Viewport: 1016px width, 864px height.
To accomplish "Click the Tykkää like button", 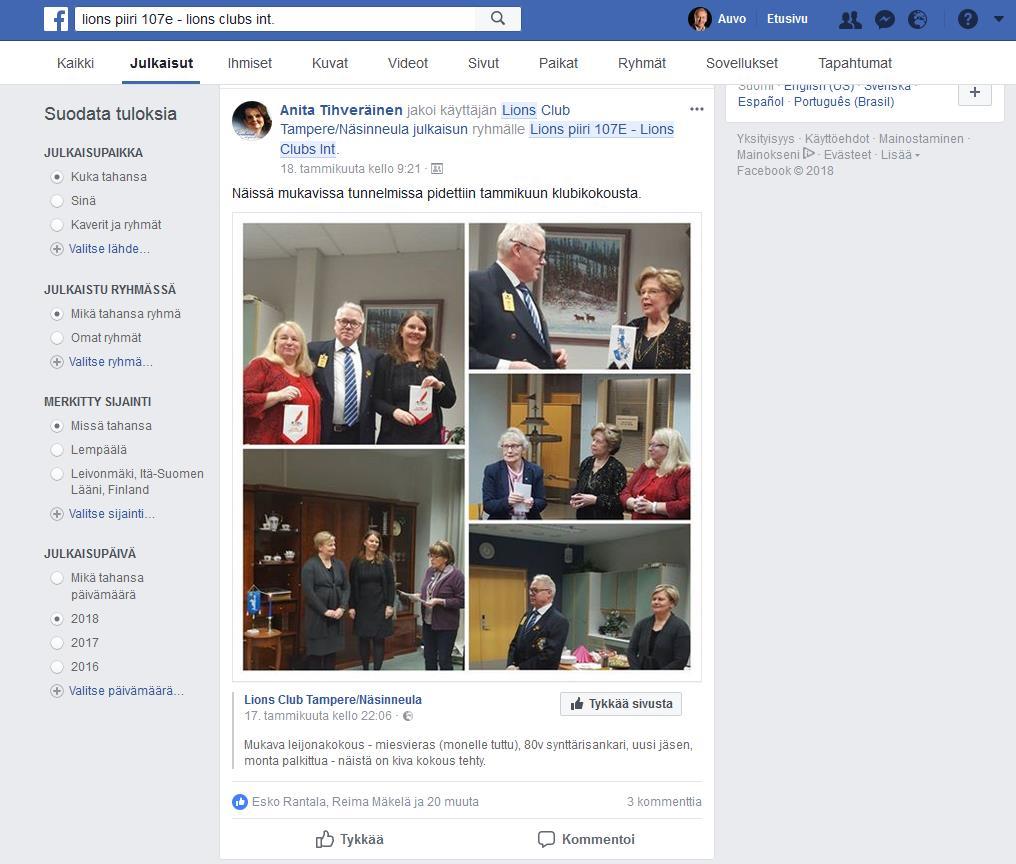I will pyautogui.click(x=349, y=839).
